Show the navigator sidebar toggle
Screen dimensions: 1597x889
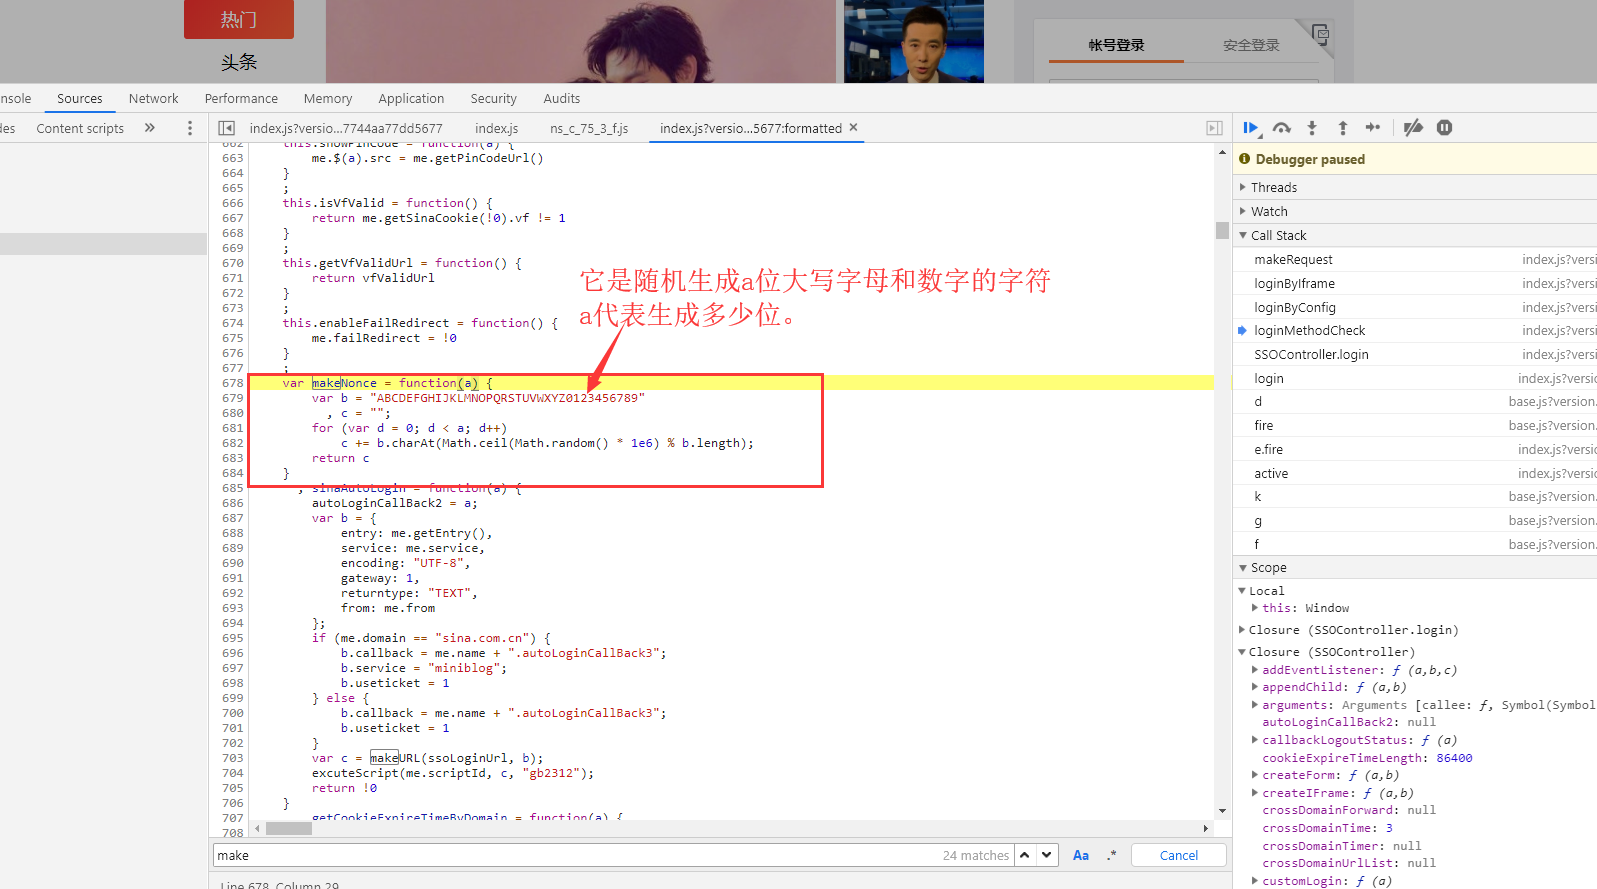(x=227, y=128)
